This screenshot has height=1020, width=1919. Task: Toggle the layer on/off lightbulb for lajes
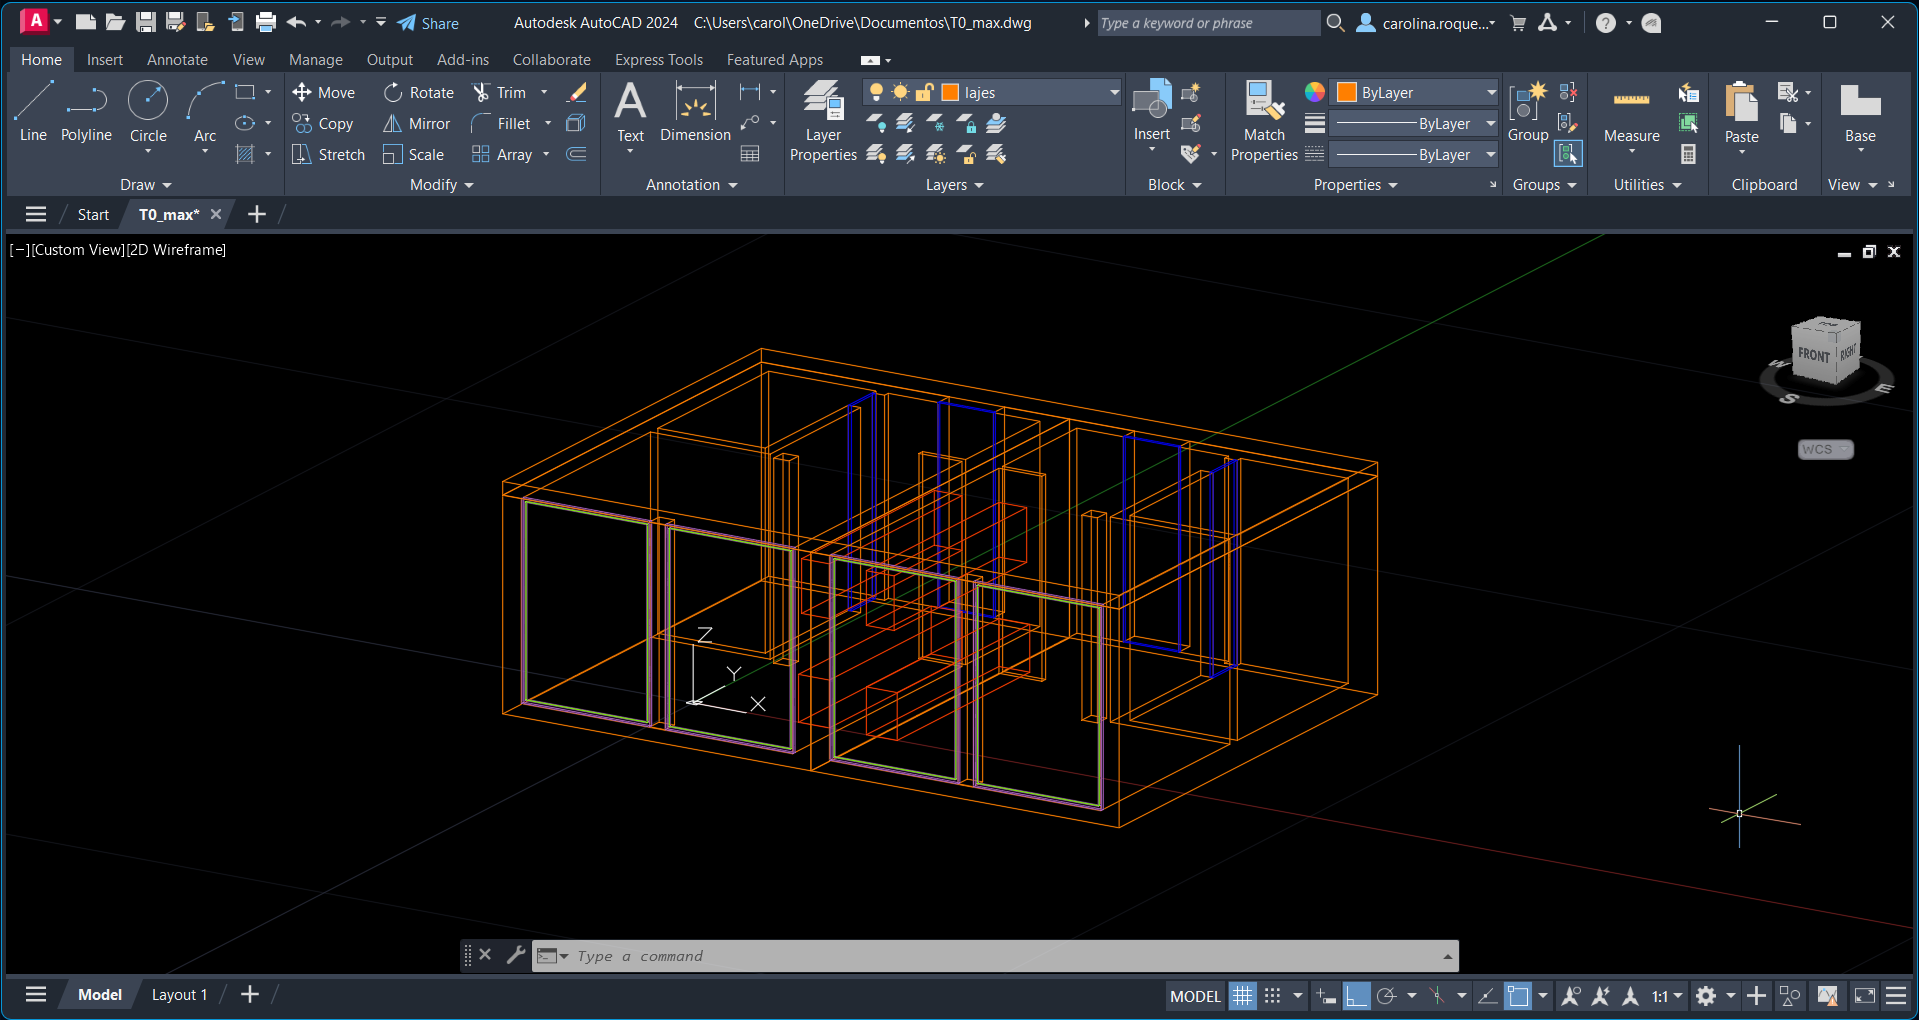point(876,93)
